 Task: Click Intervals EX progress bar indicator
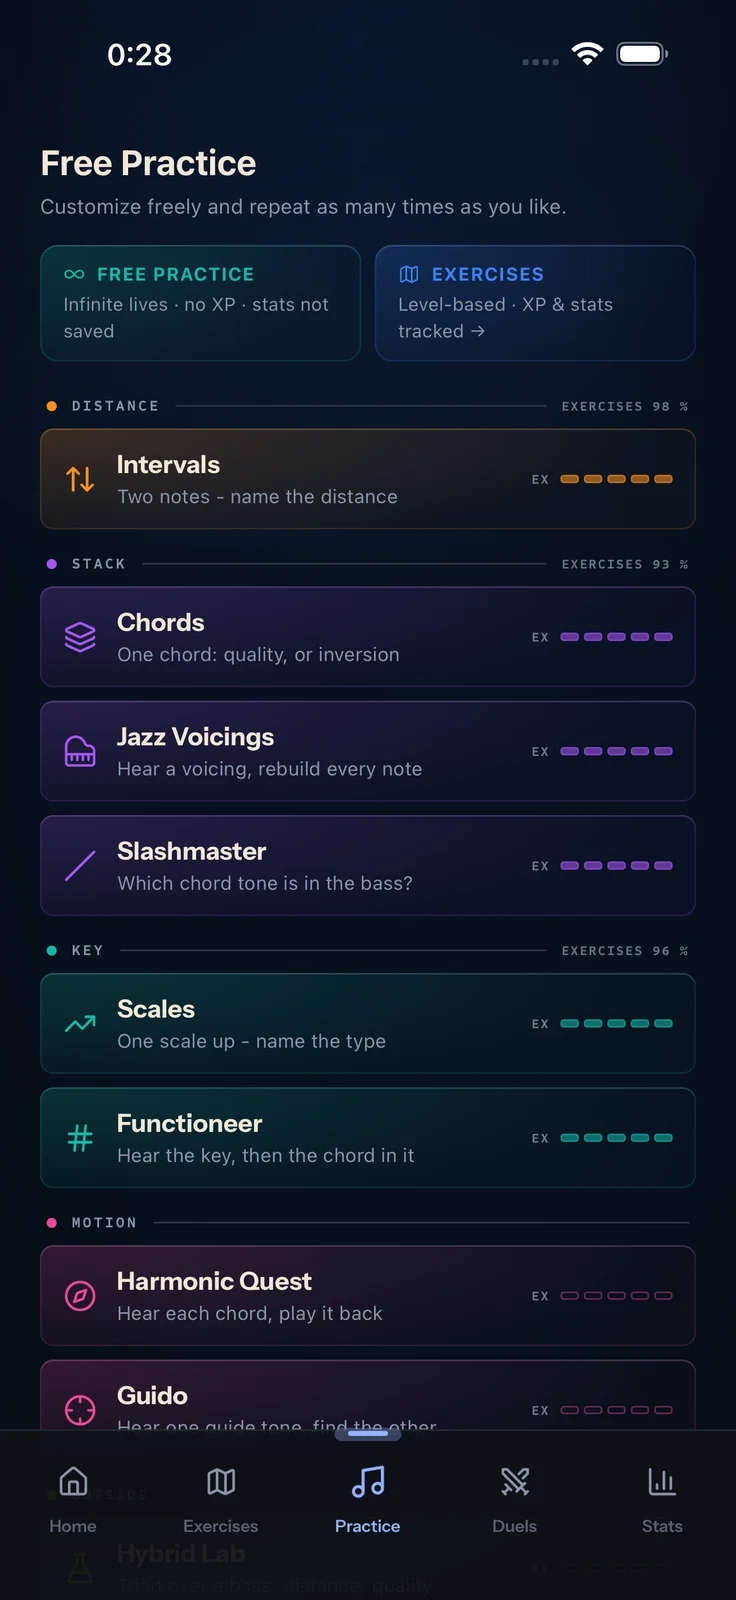point(616,479)
